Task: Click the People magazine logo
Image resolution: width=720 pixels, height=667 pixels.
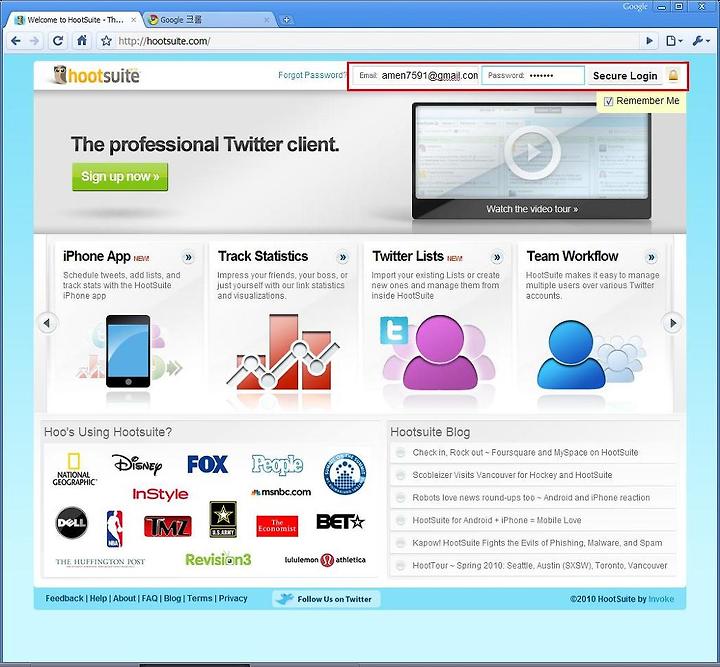Action: (x=277, y=465)
